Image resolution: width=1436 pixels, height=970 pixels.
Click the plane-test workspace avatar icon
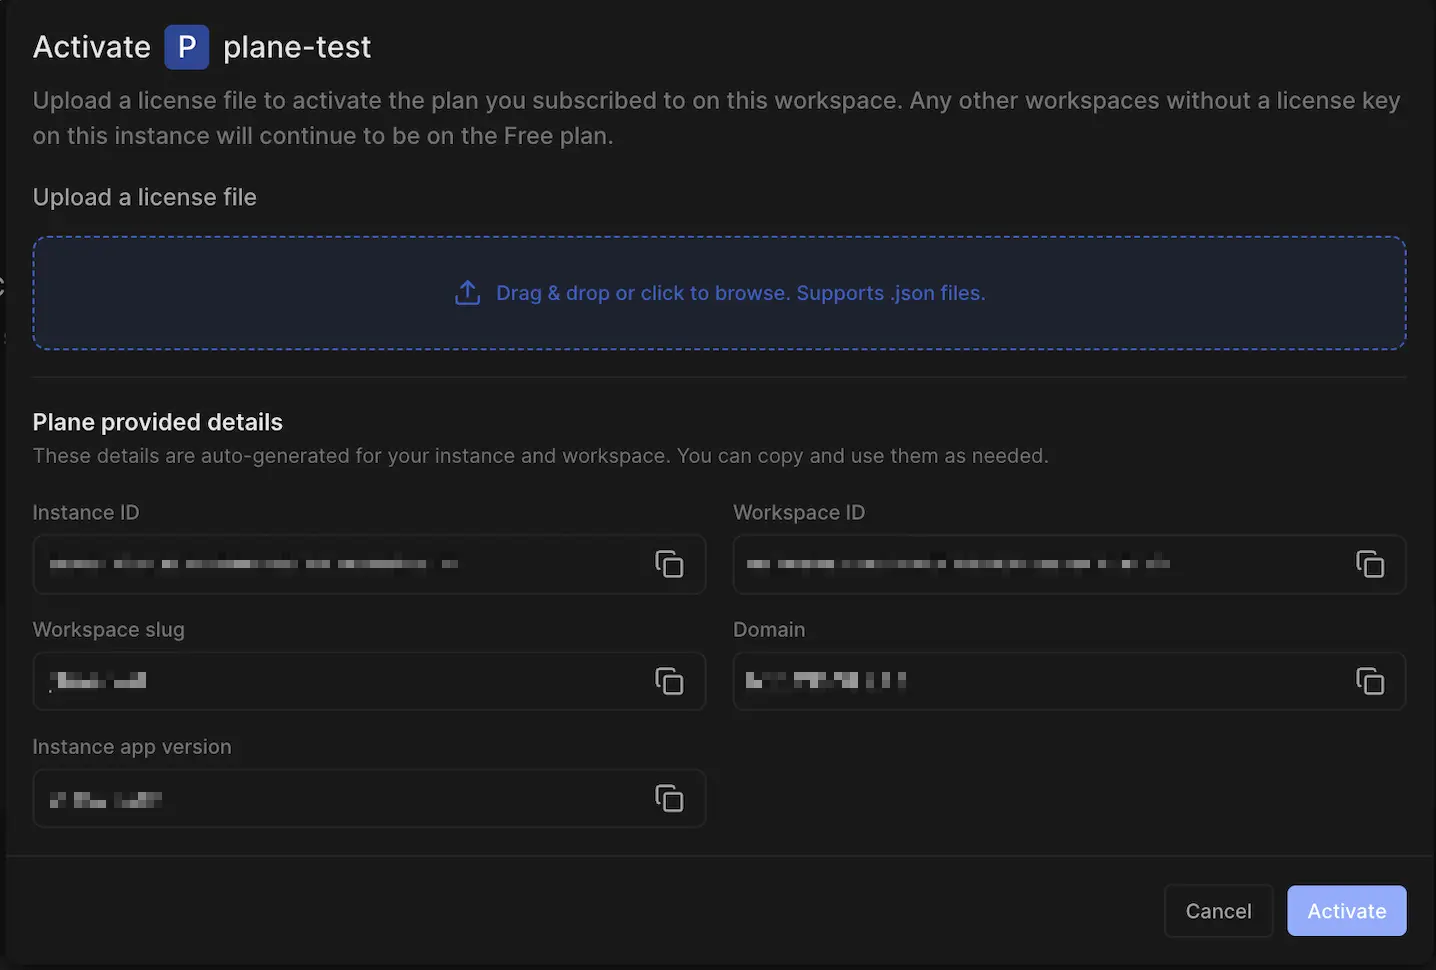(x=186, y=46)
